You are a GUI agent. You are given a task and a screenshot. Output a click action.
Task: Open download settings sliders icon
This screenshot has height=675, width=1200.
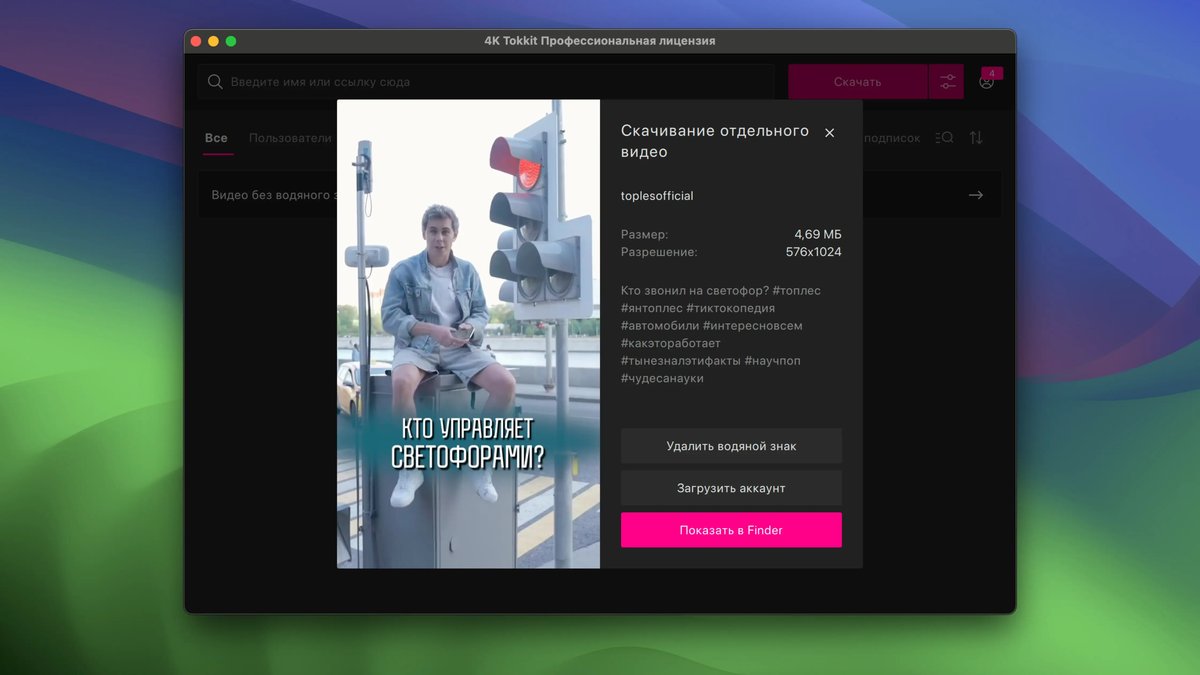pos(947,82)
